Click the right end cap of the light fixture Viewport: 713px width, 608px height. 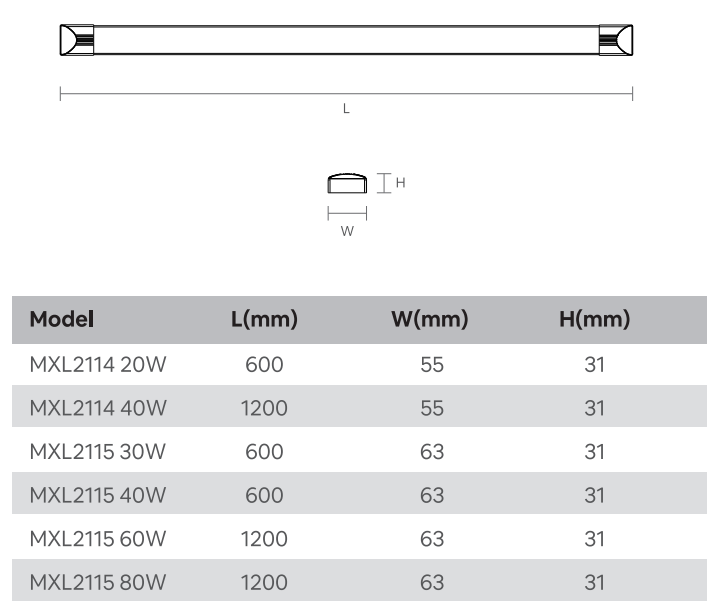click(x=616, y=40)
